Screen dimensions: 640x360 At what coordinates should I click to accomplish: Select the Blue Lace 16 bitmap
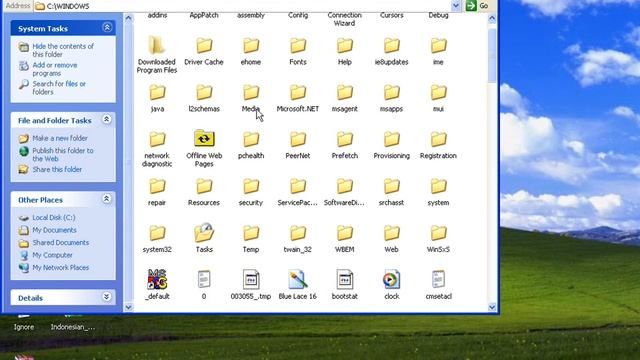pos(298,285)
